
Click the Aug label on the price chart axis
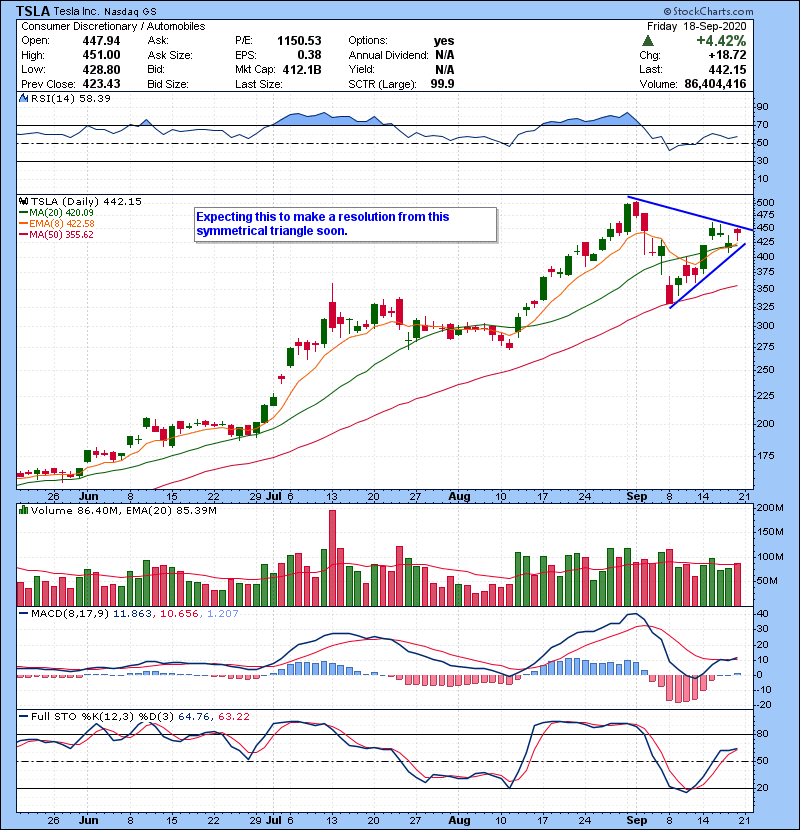pyautogui.click(x=459, y=496)
